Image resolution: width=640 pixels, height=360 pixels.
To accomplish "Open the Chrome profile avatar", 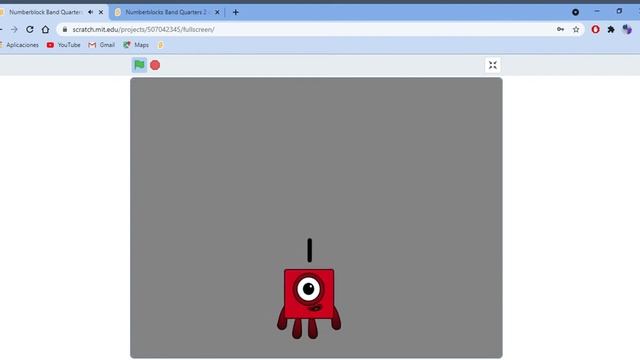I will click(x=627, y=29).
